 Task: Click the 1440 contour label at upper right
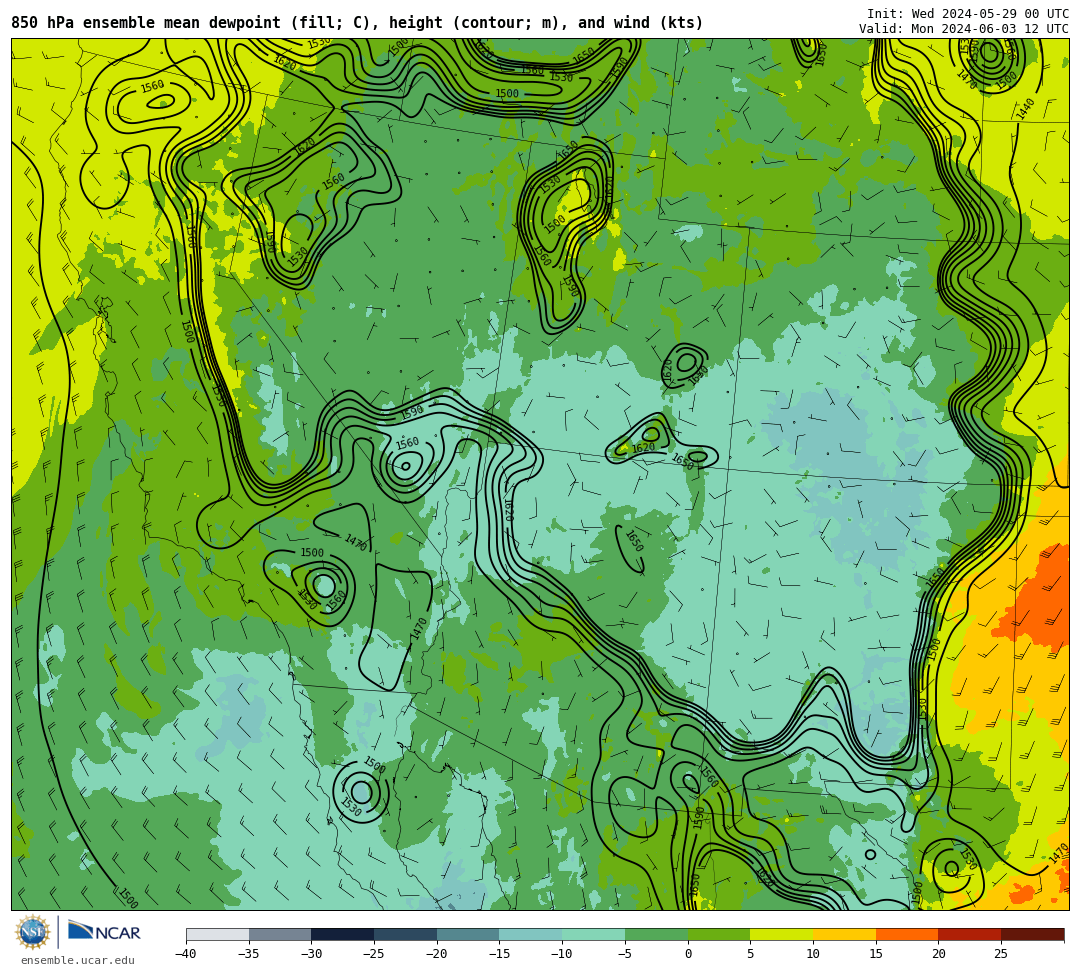tap(1025, 109)
